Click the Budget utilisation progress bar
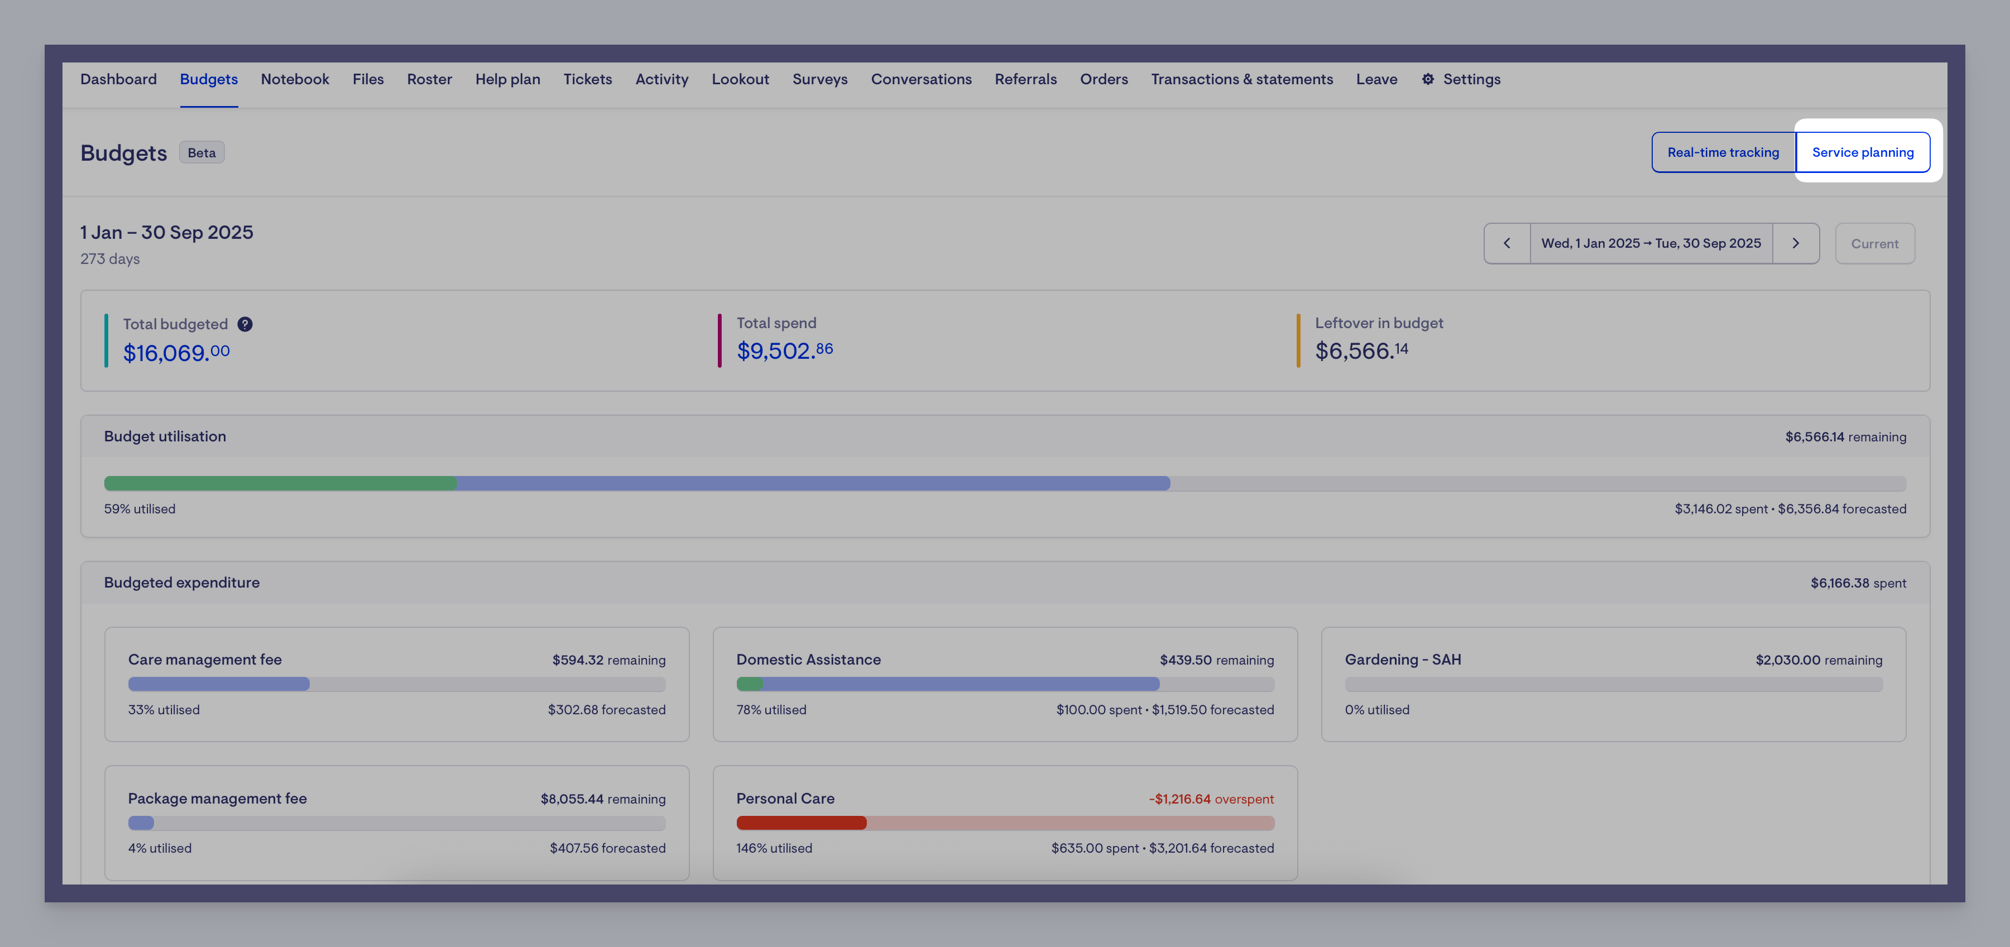 pyautogui.click(x=1005, y=483)
